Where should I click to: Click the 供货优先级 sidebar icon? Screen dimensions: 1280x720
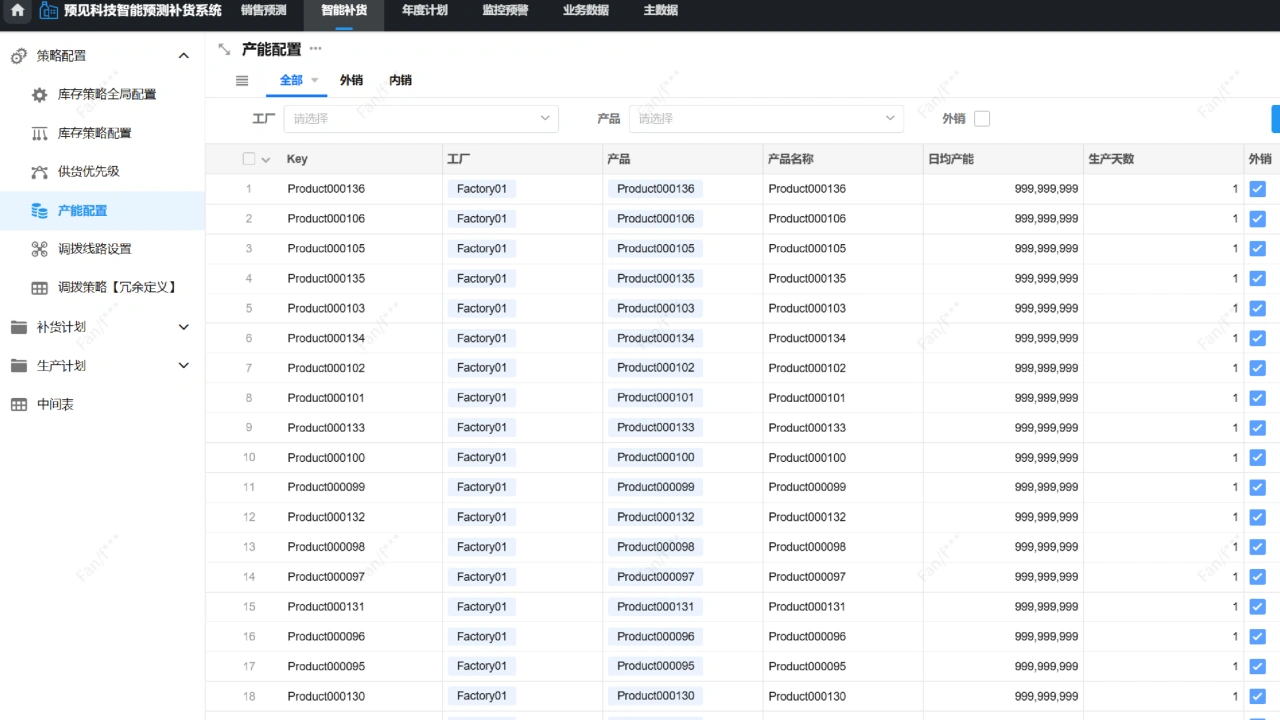tap(40, 172)
